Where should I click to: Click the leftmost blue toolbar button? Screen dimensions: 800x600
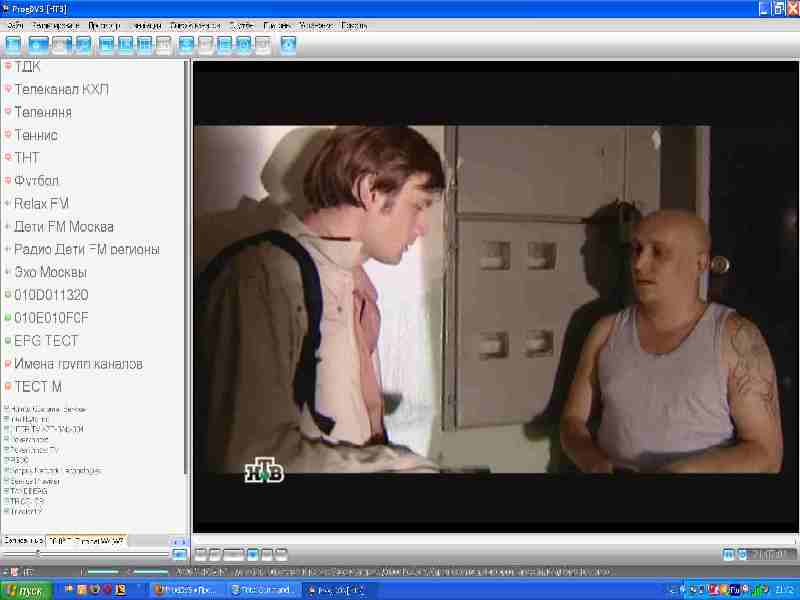(14, 44)
